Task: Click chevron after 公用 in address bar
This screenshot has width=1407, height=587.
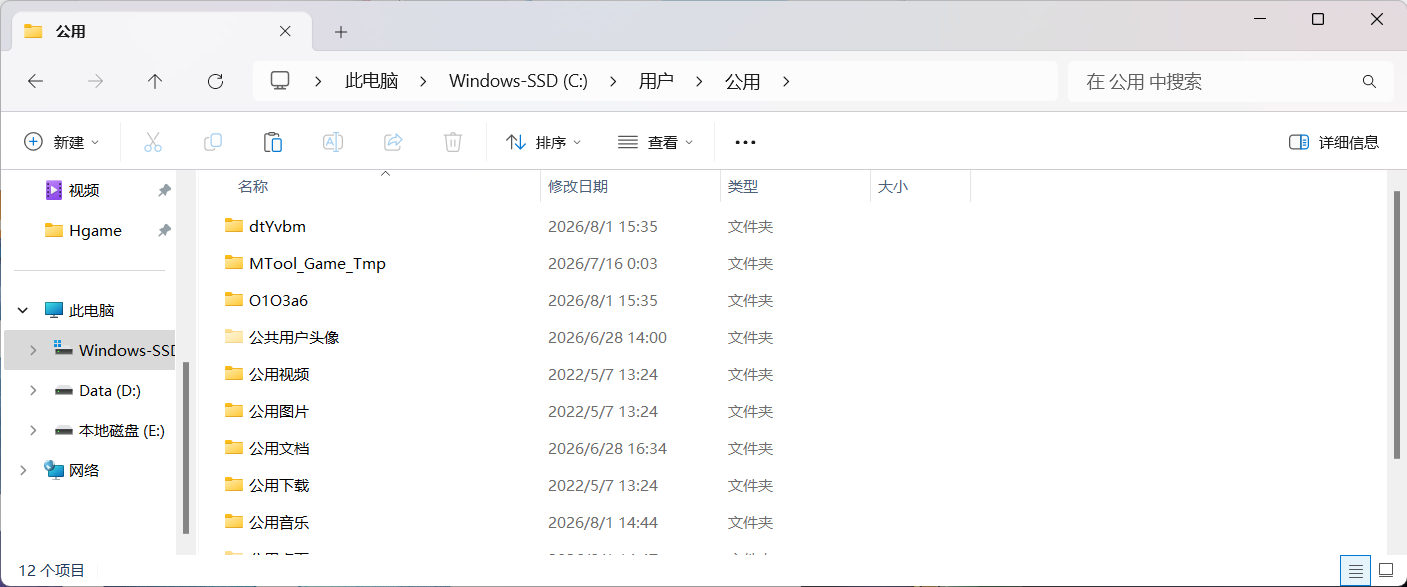Action: 786,82
